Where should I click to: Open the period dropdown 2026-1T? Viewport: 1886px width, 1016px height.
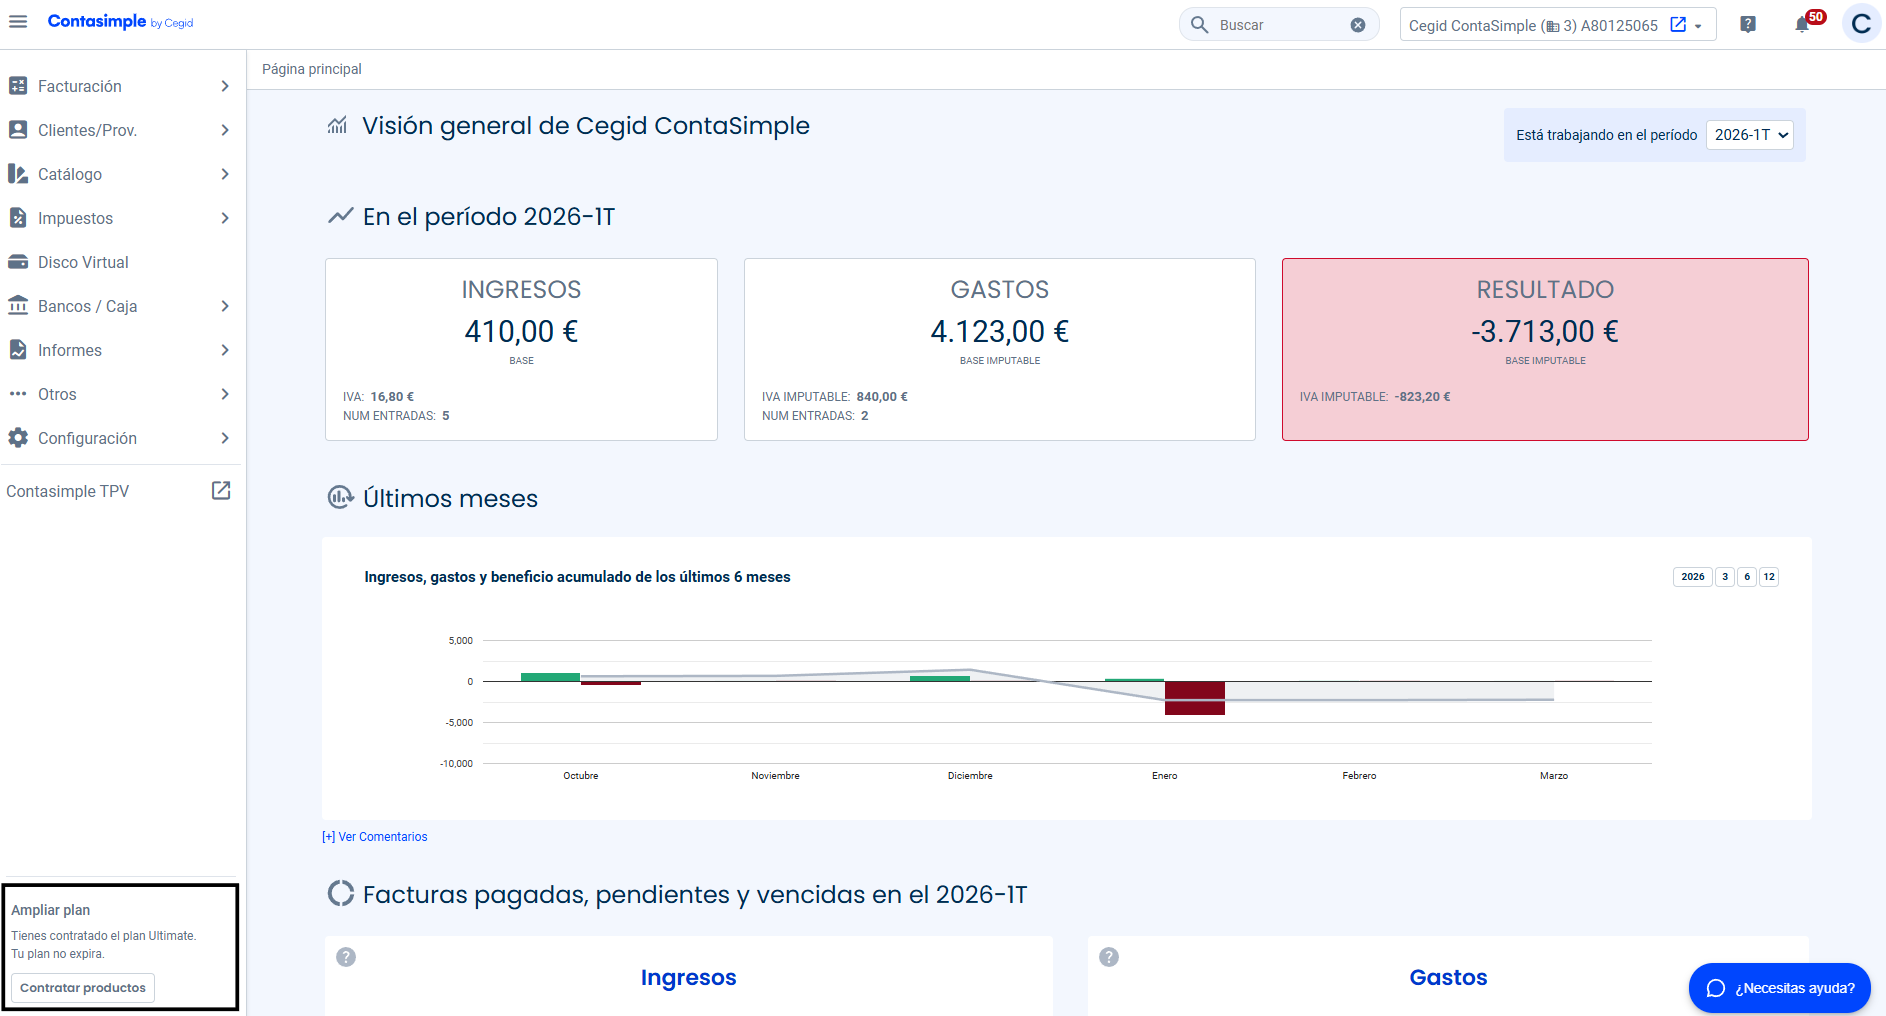pos(1750,135)
